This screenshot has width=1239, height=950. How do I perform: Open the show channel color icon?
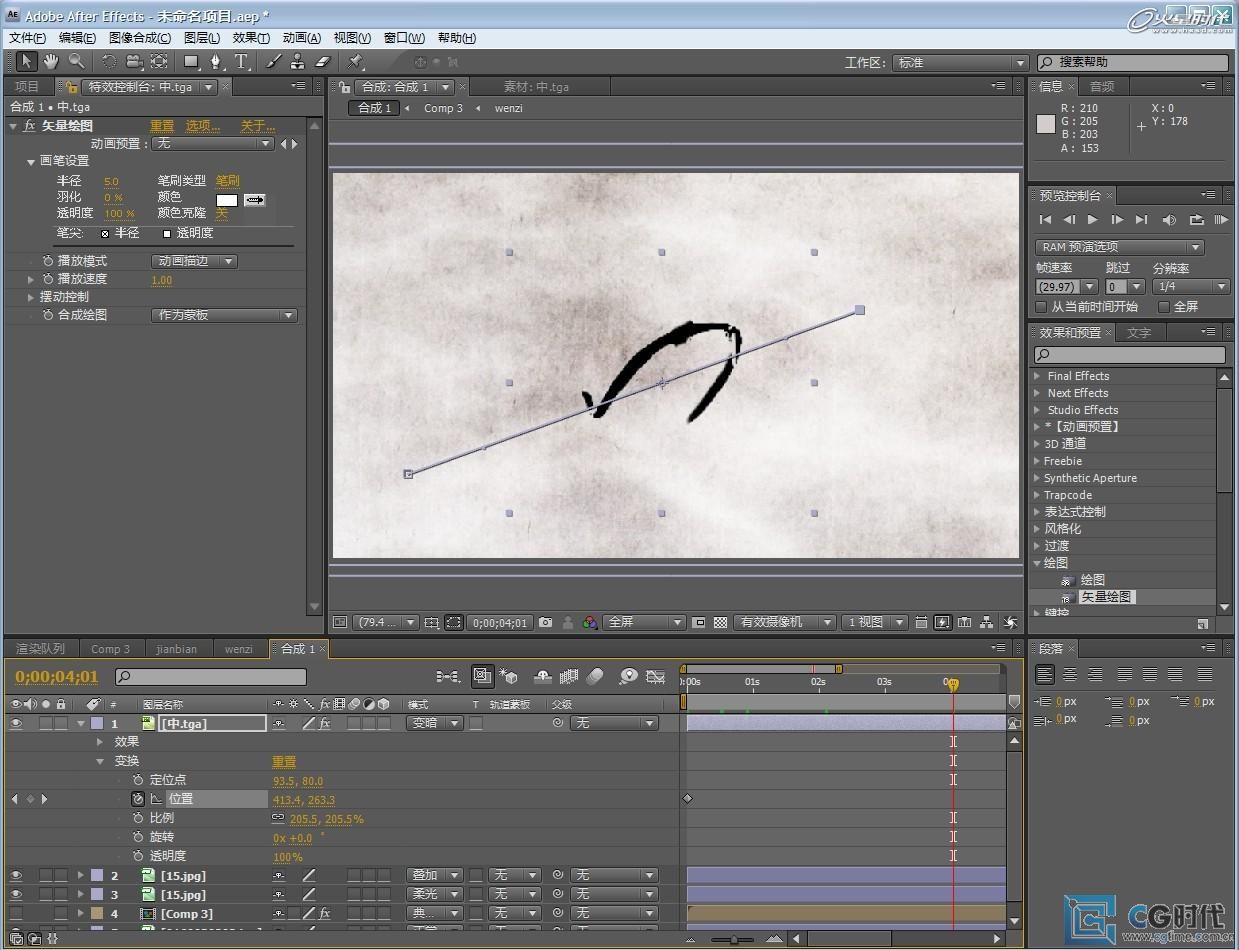590,622
